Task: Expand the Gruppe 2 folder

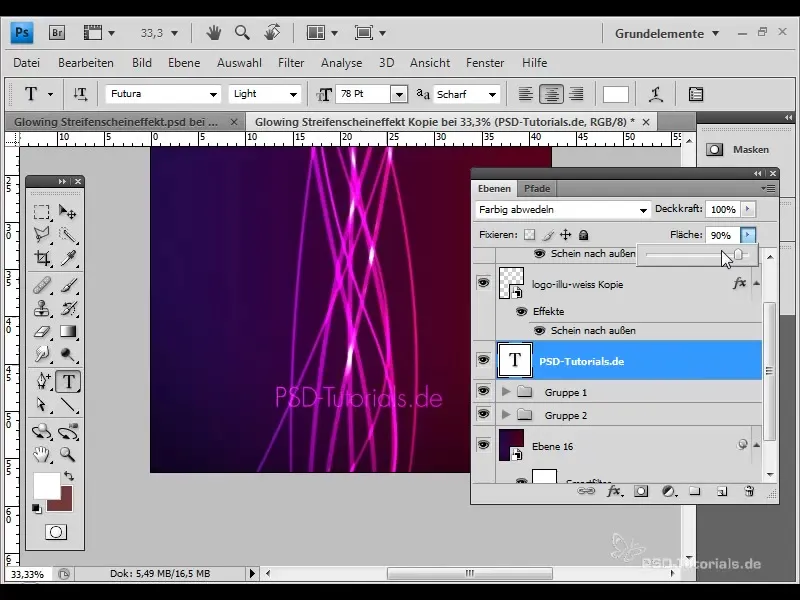Action: tap(506, 415)
